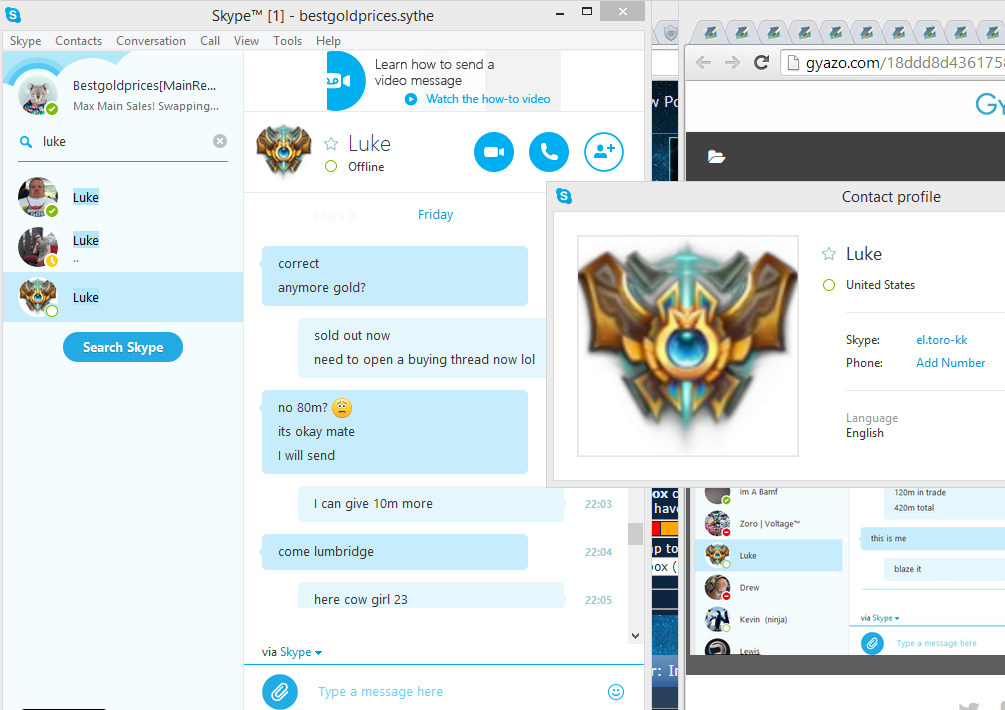Expand the via Skype dropdown
Image resolution: width=1005 pixels, height=710 pixels.
click(301, 652)
